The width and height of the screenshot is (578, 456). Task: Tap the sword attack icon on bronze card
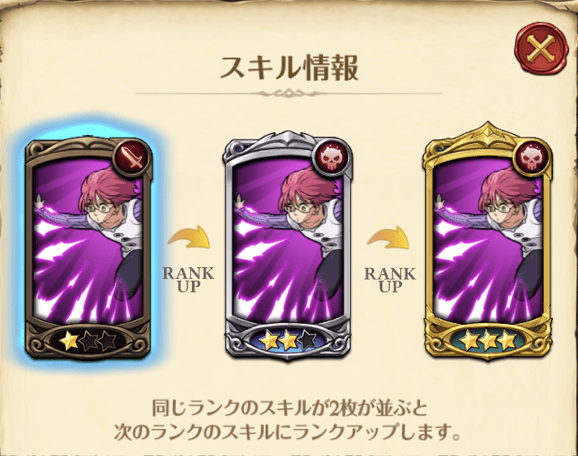133,157
